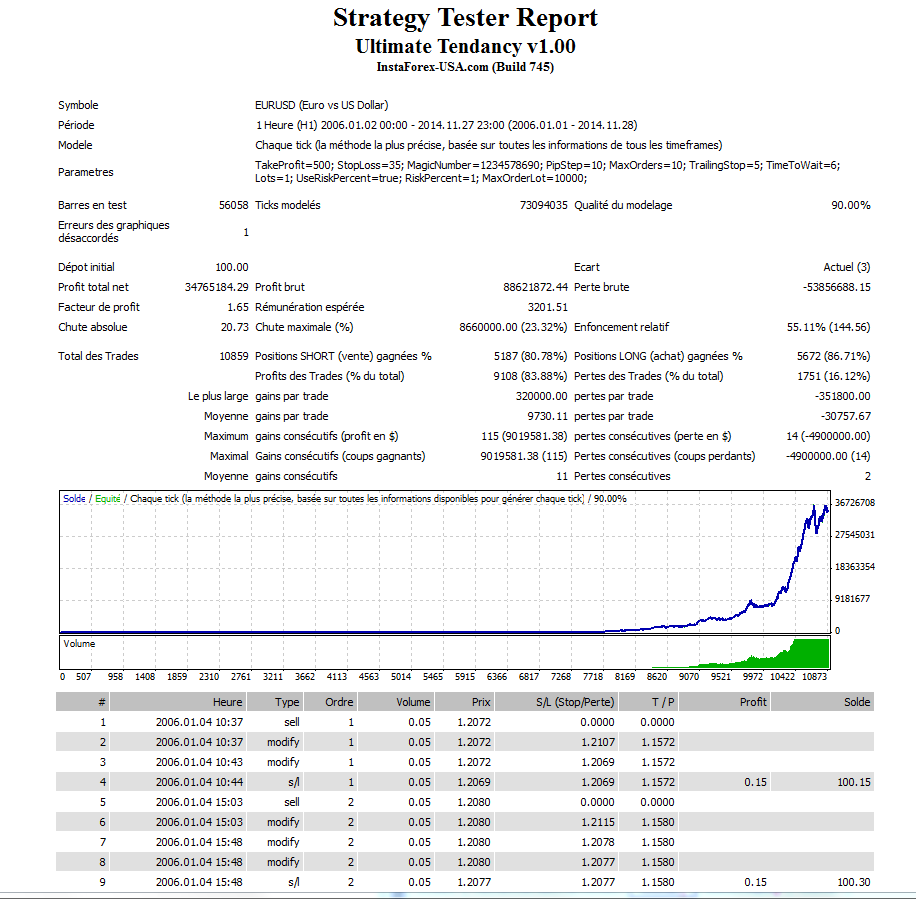This screenshot has height=899, width=916.
Task: Select consecutive losses value 14 (-4900000.00)
Action: tap(828, 436)
